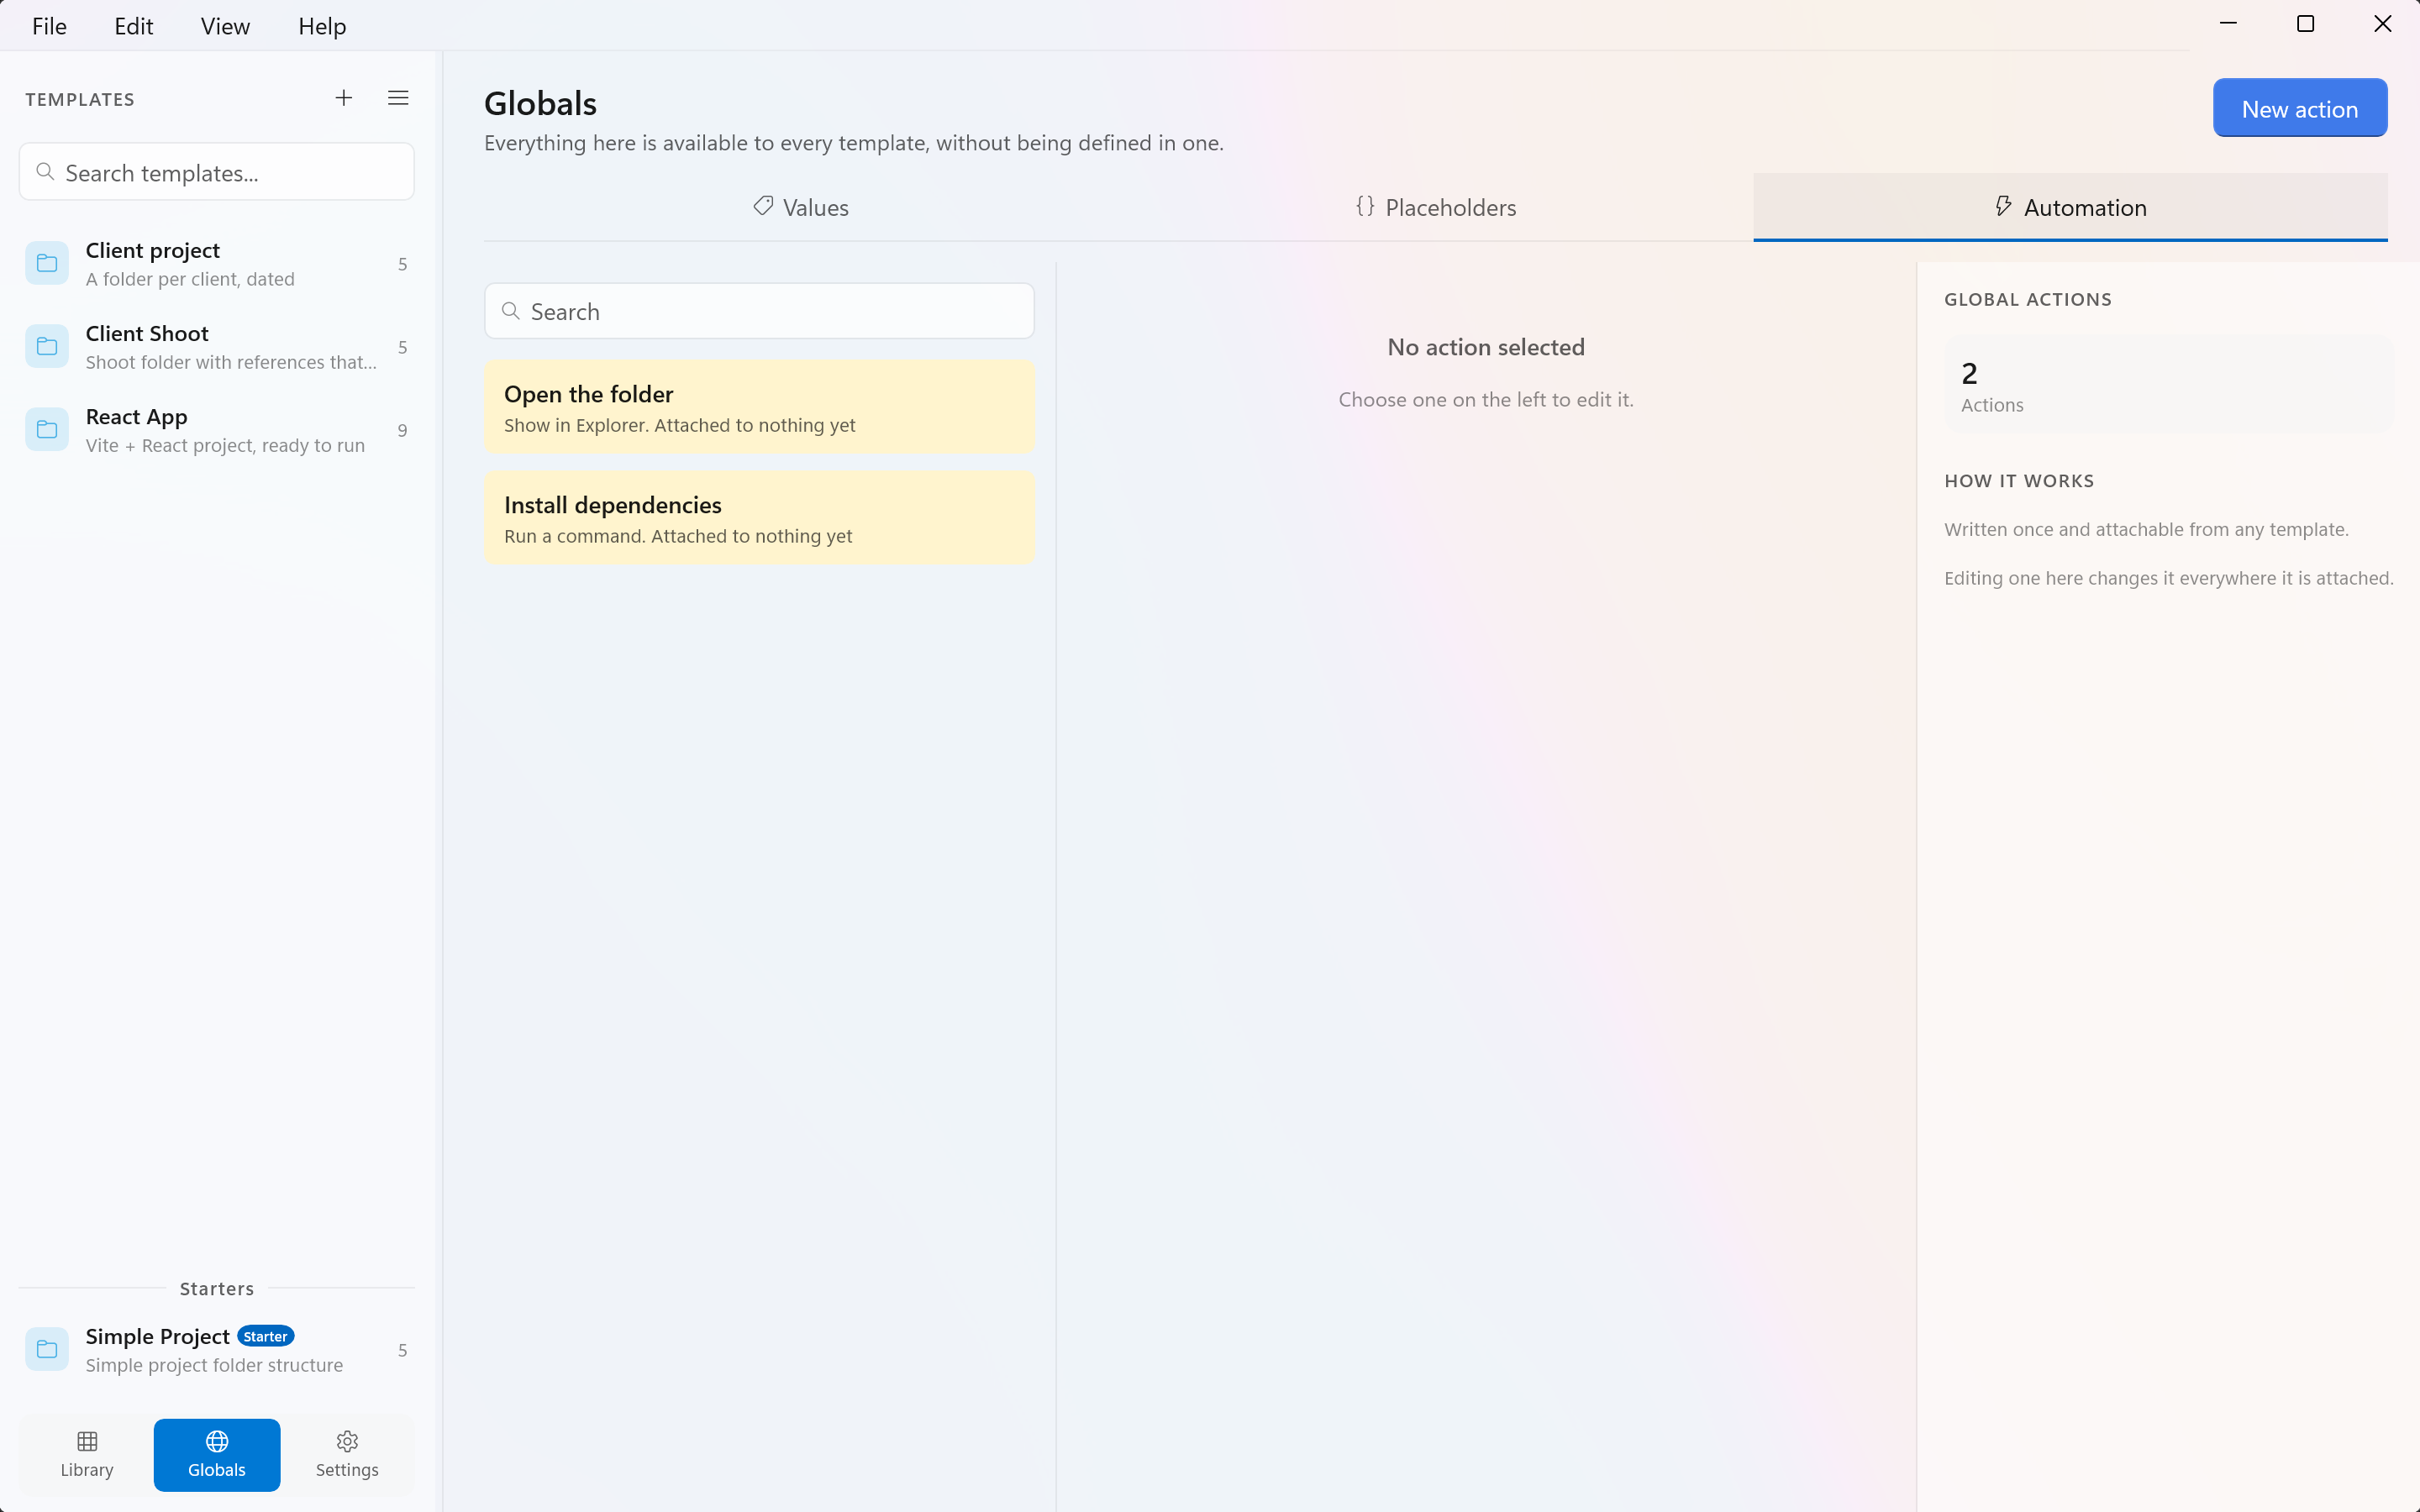
Task: Click the Client Shoot folder icon
Action: click(47, 346)
